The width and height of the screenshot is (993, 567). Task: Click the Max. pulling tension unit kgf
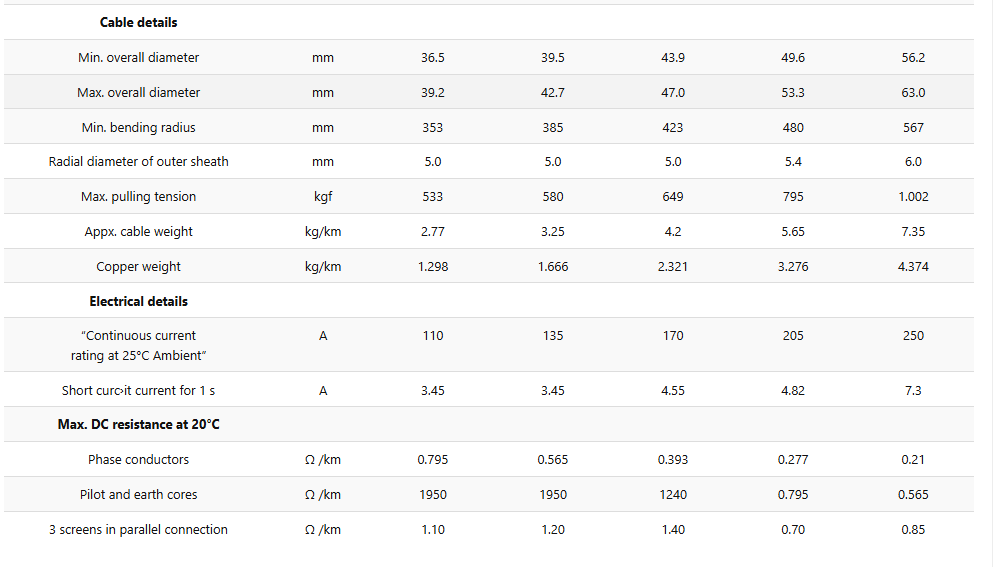click(322, 197)
